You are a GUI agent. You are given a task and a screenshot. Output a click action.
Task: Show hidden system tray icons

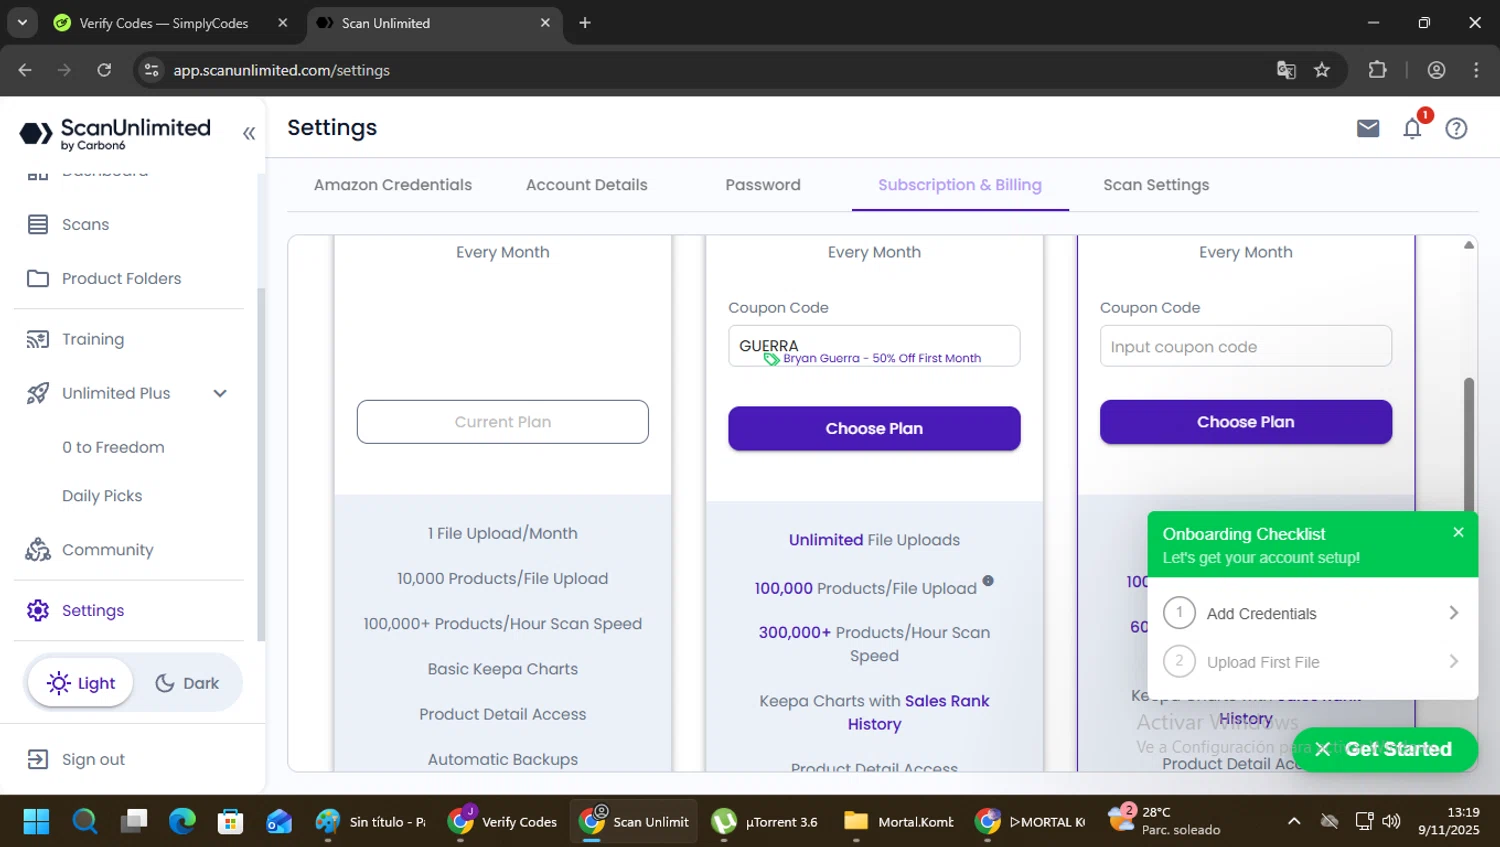click(1294, 822)
